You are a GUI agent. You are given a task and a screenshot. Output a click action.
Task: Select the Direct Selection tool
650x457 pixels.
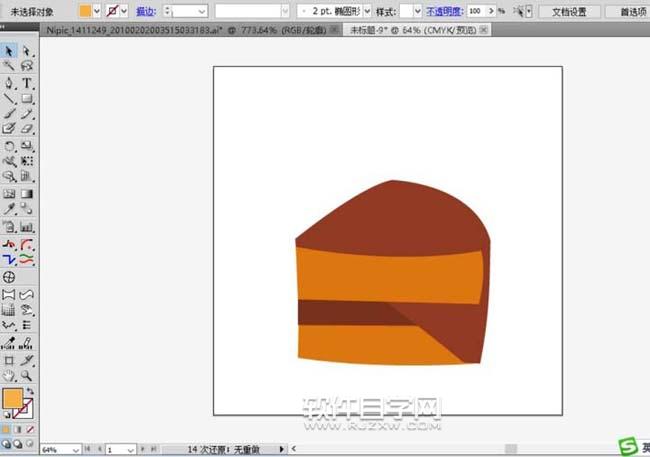click(x=27, y=51)
